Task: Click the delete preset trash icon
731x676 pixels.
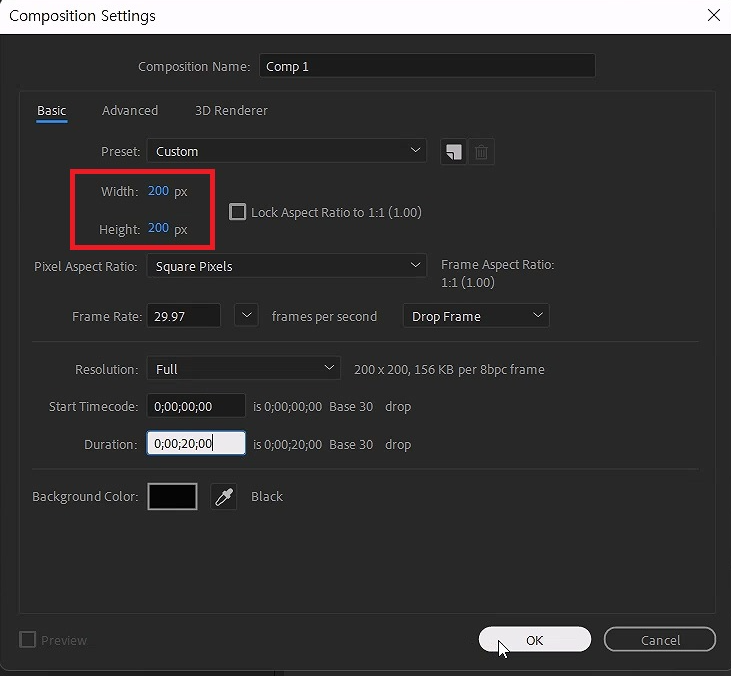Action: 481,152
